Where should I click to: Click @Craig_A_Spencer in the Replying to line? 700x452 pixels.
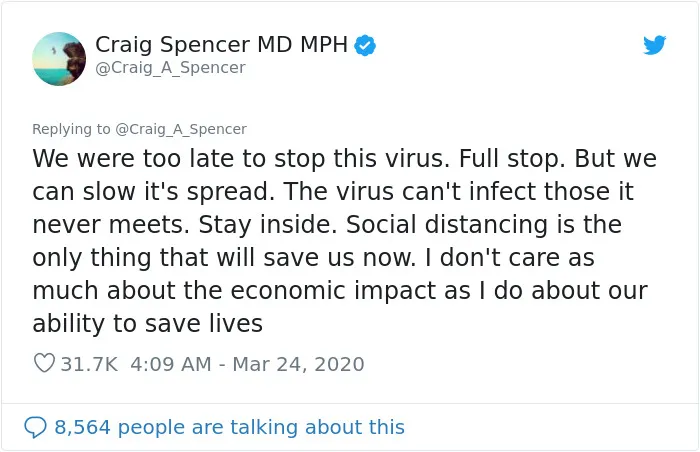181,129
